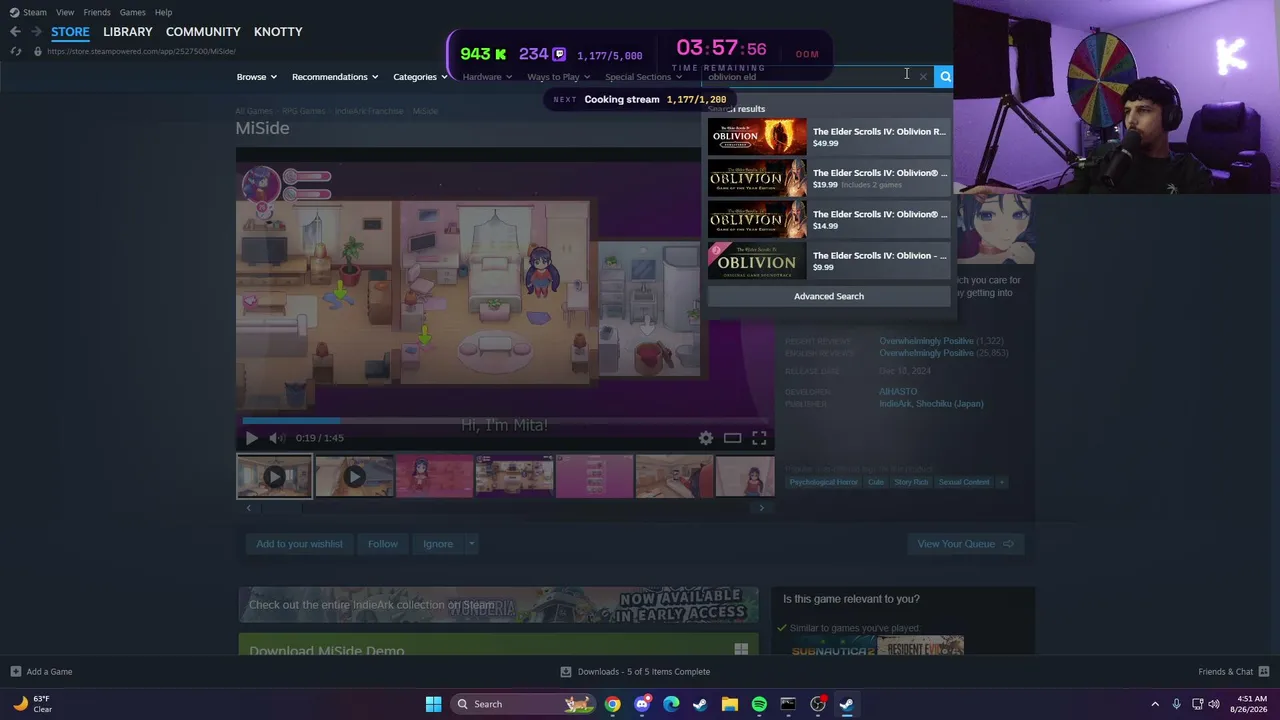
Task: Play the MiSide trailer video
Action: pyautogui.click(x=251, y=438)
